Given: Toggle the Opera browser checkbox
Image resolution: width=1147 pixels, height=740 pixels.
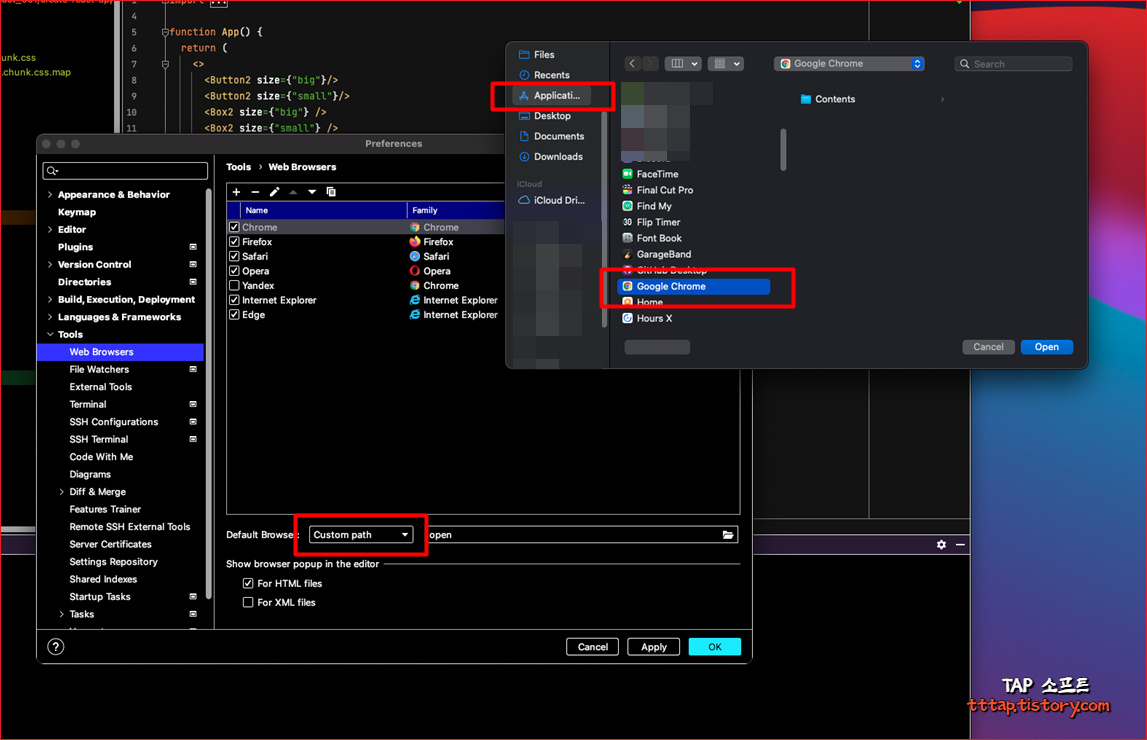Looking at the screenshot, I should pos(234,271).
